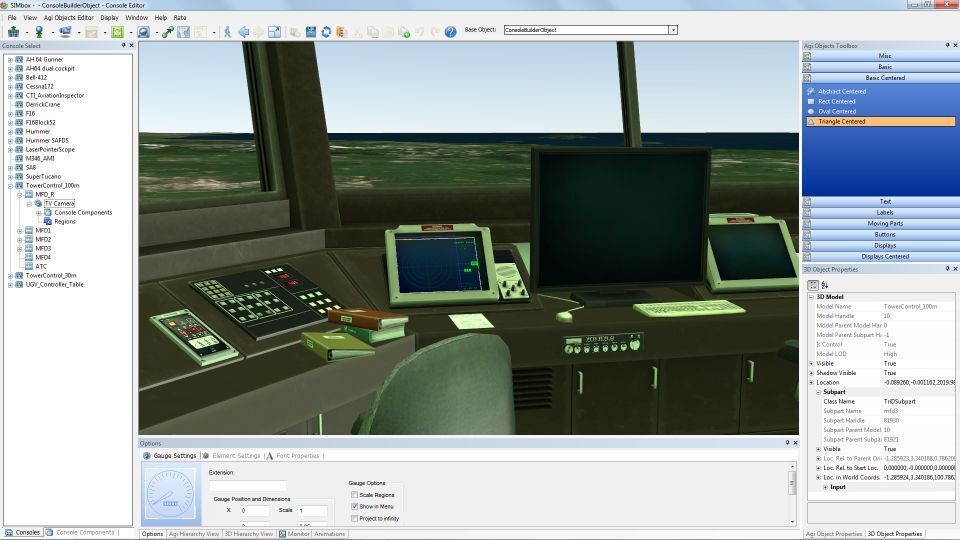Enable the Scale Regions checkbox
The image size is (960, 540).
[354, 495]
